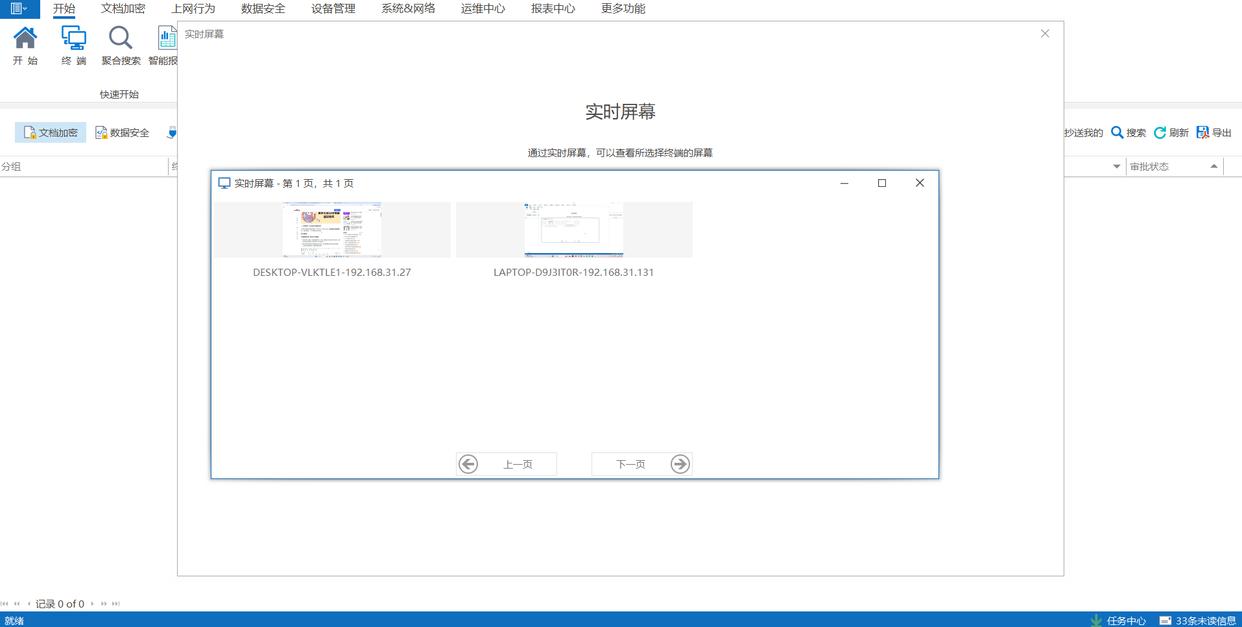Open the 运维中心 ribbon tab

[x=483, y=9]
